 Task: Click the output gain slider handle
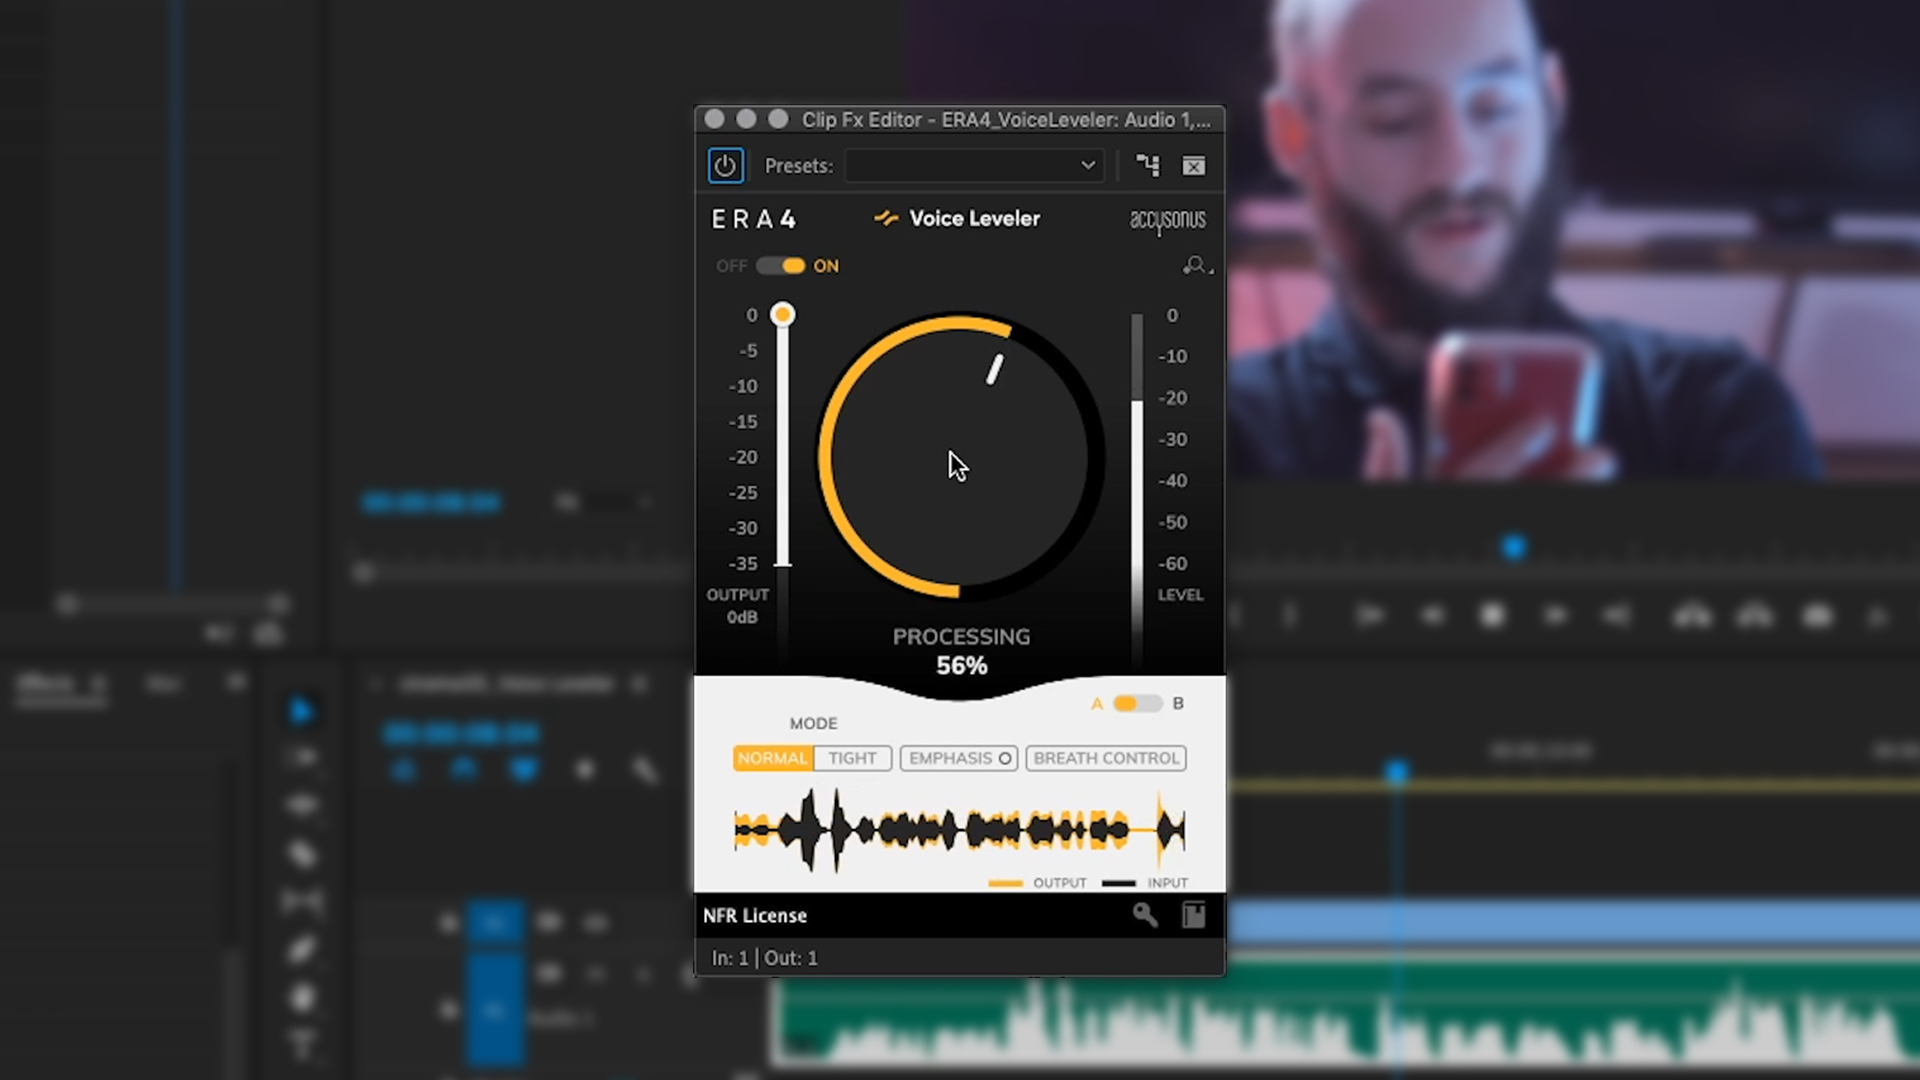click(x=783, y=315)
